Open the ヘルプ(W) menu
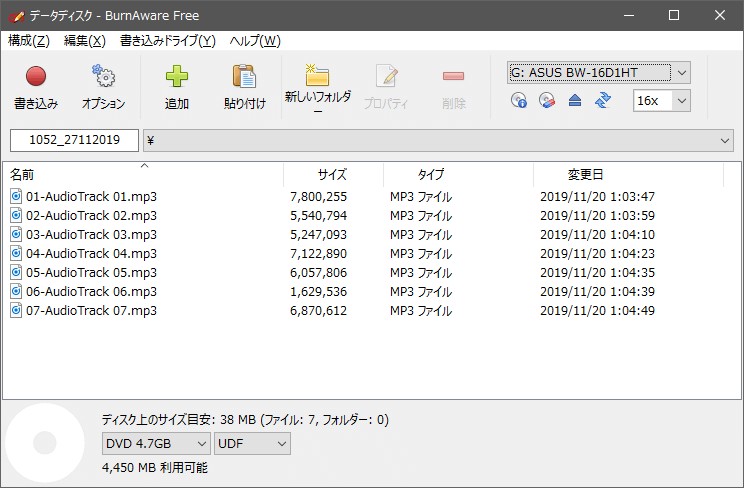 tap(255, 41)
